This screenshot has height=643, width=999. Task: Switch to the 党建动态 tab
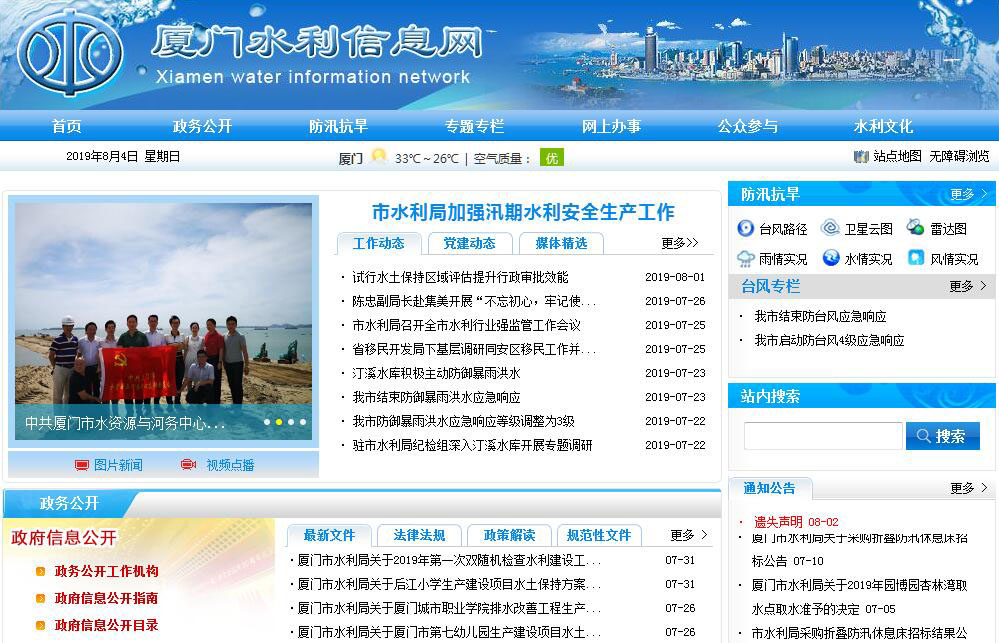(469, 243)
